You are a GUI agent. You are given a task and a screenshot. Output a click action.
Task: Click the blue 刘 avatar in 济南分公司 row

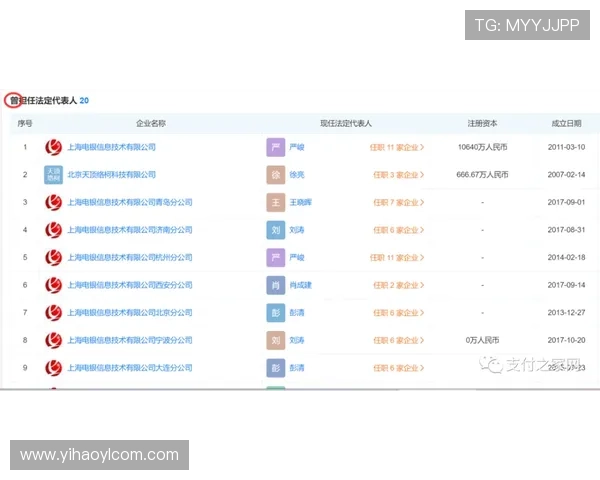(x=276, y=230)
